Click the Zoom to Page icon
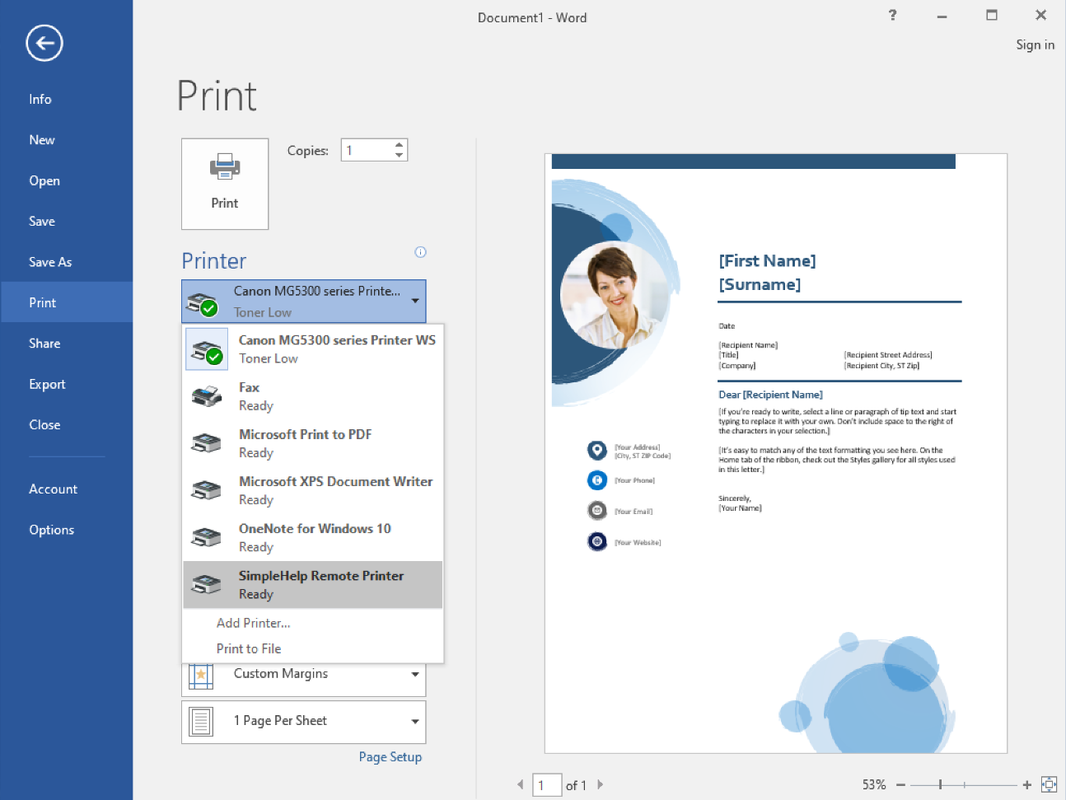The width and height of the screenshot is (1066, 800). pyautogui.click(x=1049, y=784)
